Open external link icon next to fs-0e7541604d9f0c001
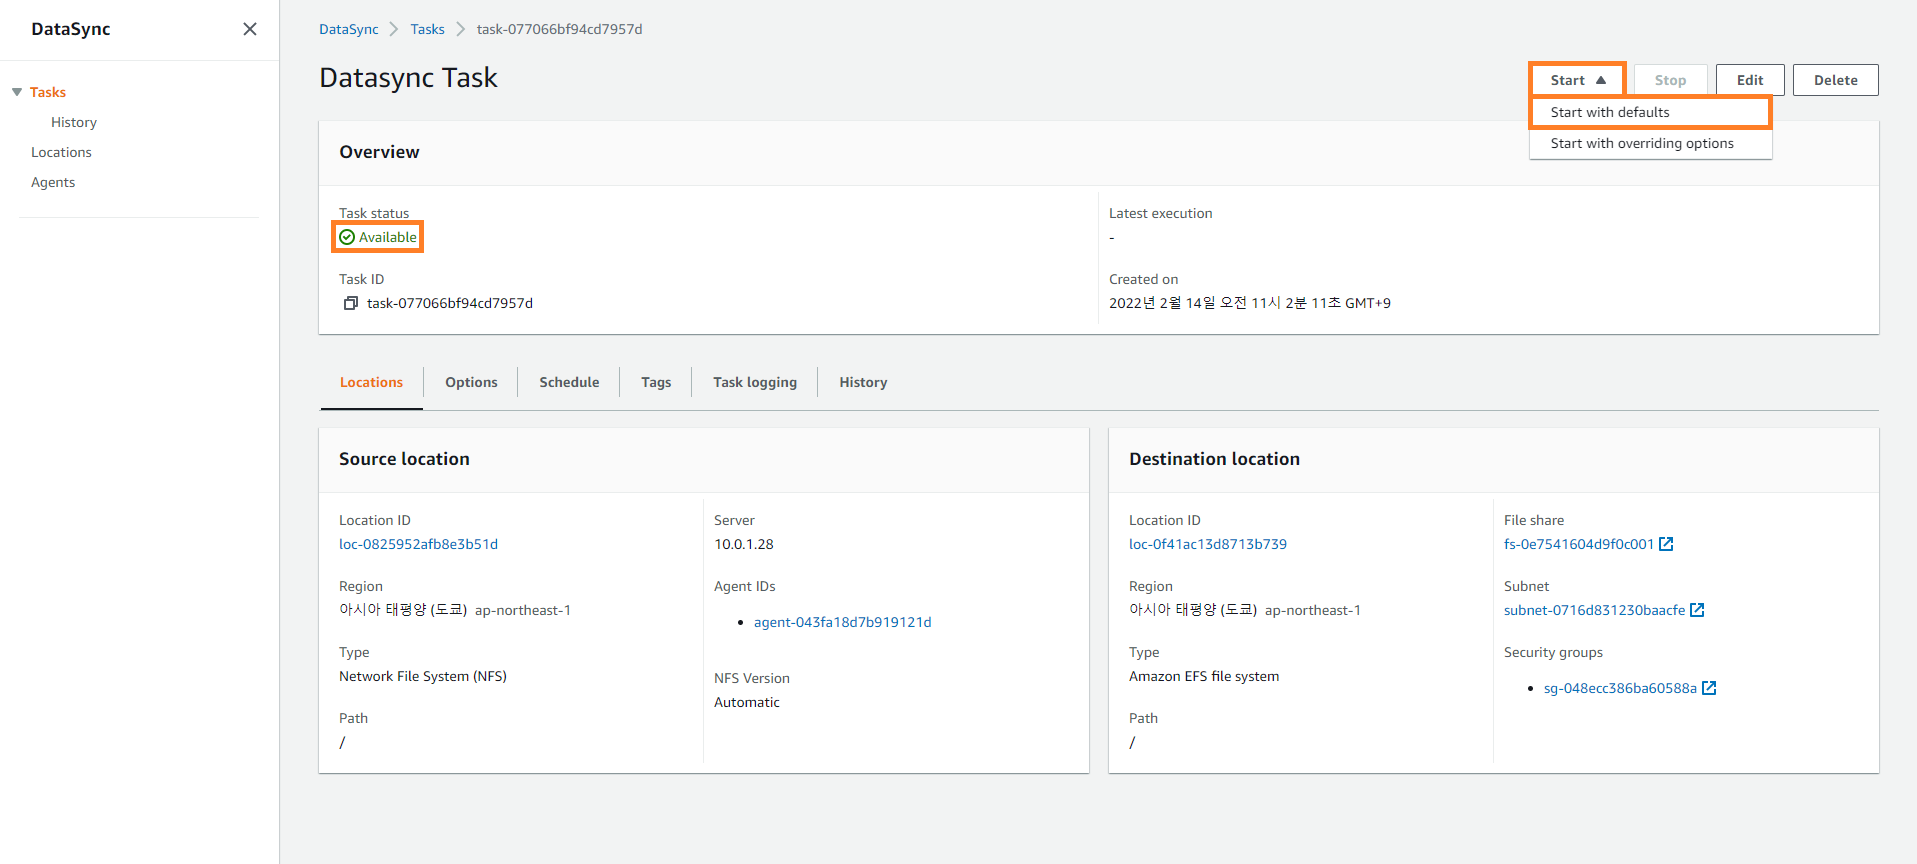This screenshot has width=1917, height=864. (1666, 544)
